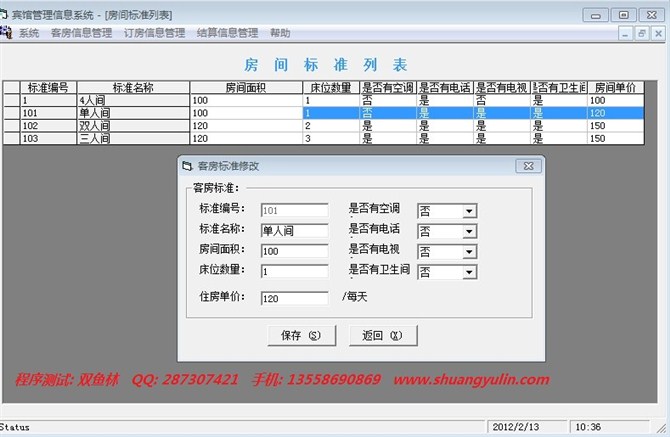This screenshot has height=437, width=670.
Task: Open the 系统 menu
Action: [29, 33]
